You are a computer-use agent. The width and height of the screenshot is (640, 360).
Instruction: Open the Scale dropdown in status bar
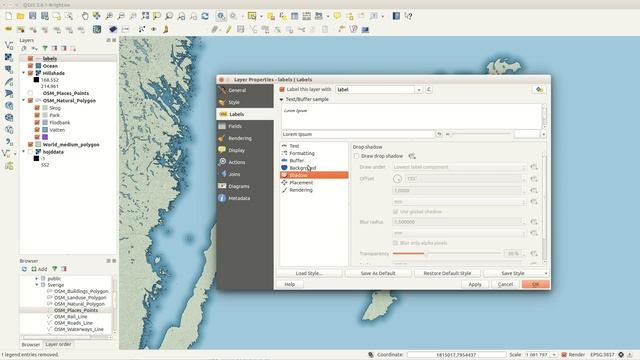pyautogui.click(x=554, y=355)
